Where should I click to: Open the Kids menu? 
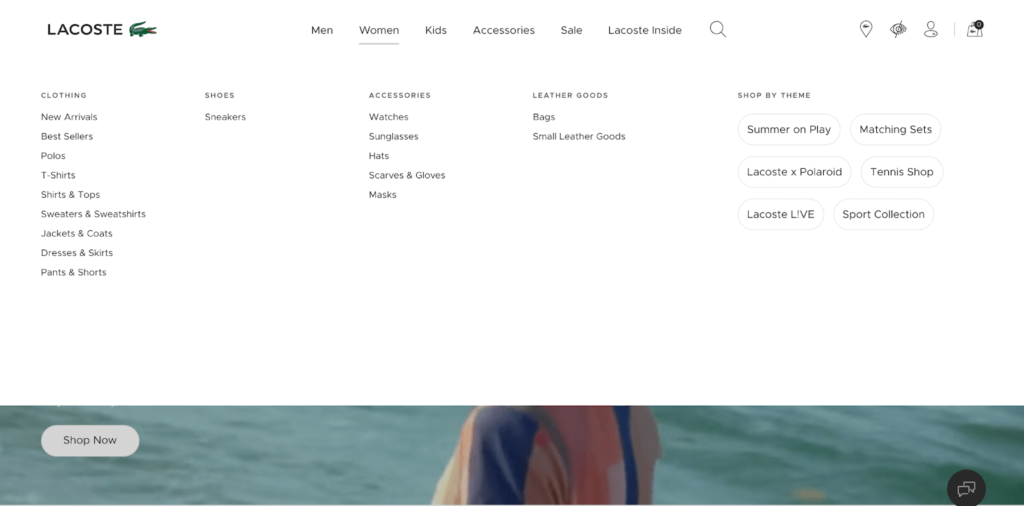point(436,30)
